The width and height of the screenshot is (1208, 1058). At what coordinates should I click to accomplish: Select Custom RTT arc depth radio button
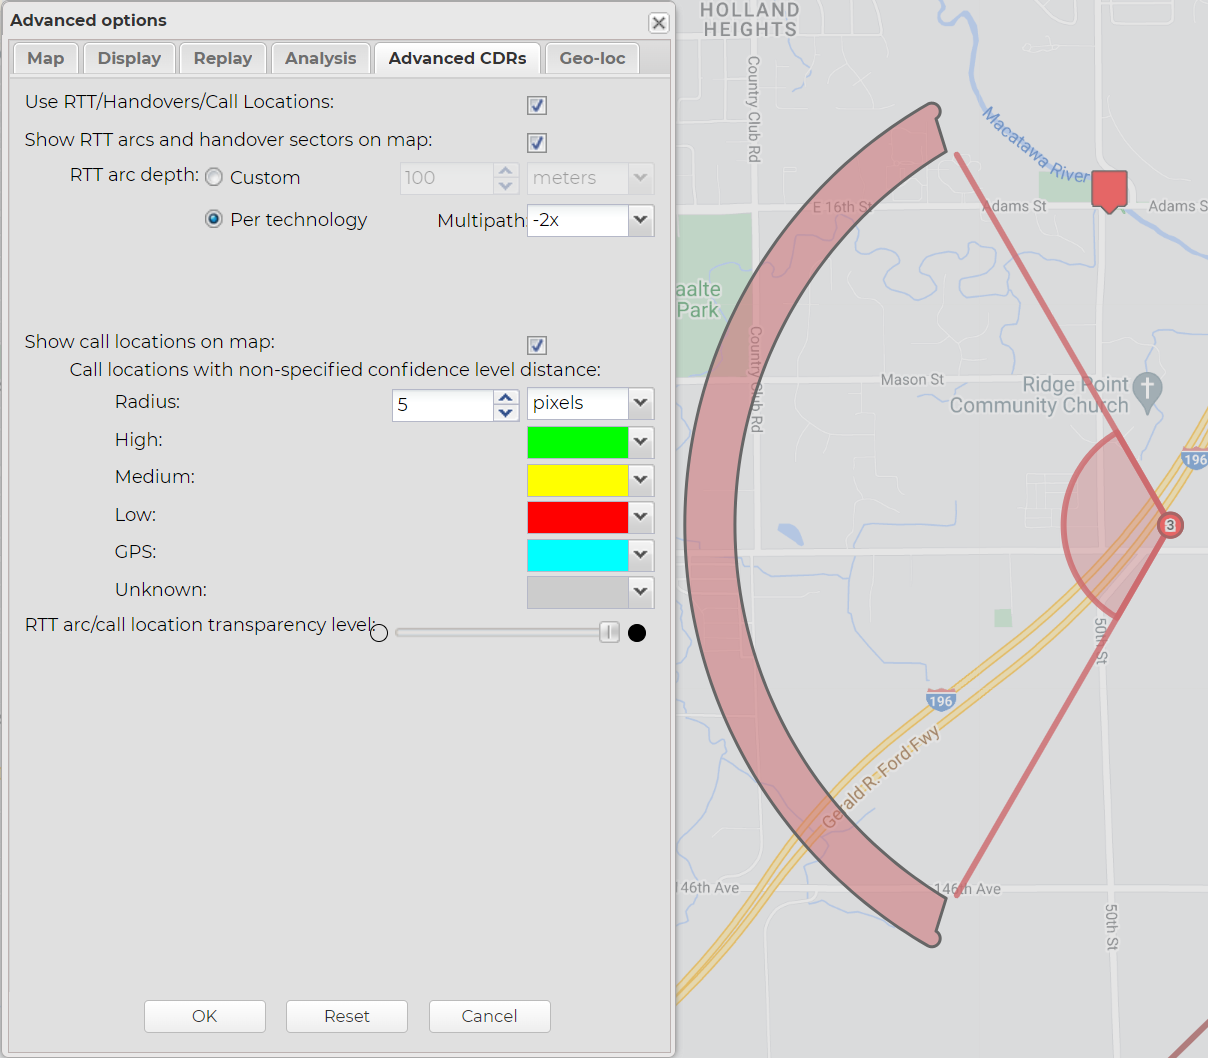coord(214,177)
